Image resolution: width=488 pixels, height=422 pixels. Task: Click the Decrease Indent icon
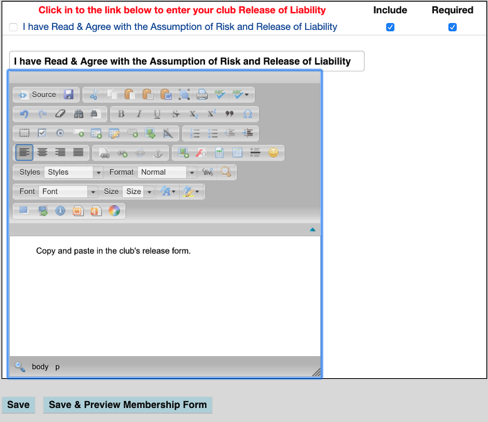[230, 133]
